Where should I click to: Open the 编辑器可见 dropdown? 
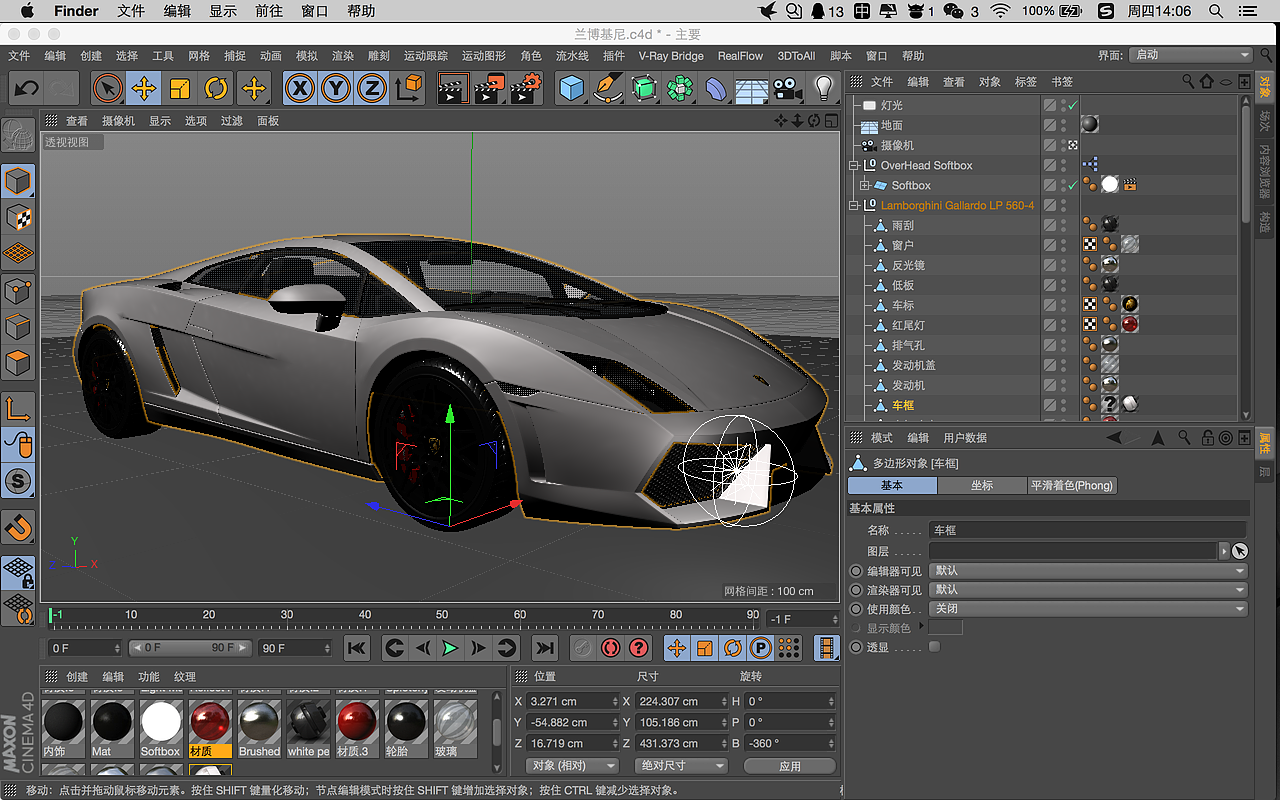pyautogui.click(x=1088, y=571)
